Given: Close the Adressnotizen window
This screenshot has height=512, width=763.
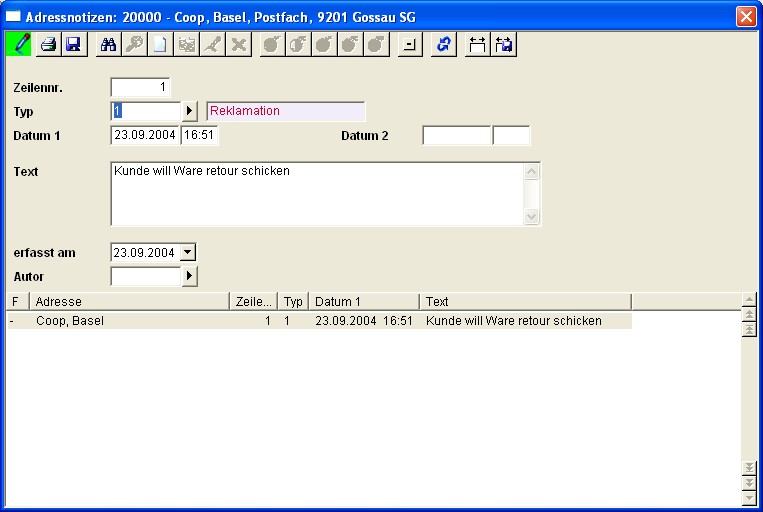Looking at the screenshot, I should point(746,17).
